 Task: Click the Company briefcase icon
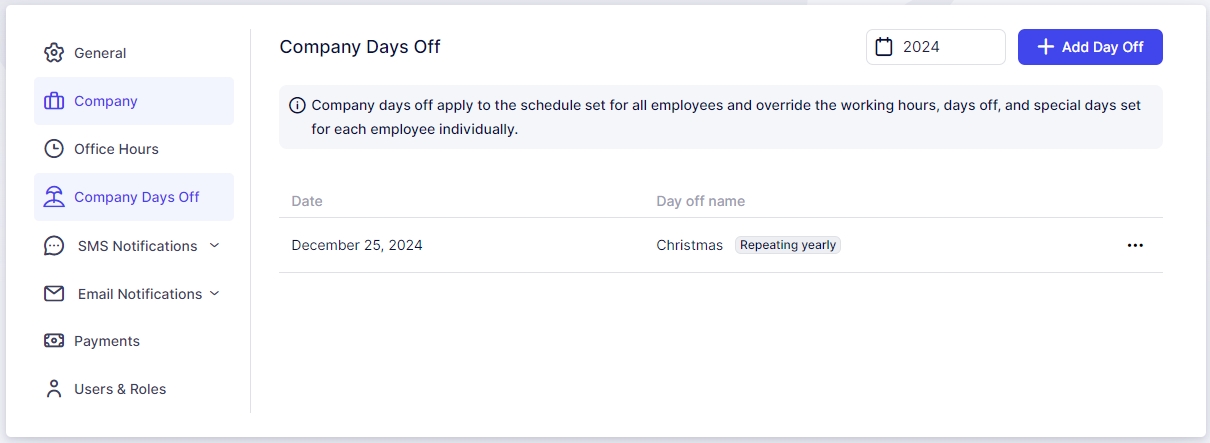[54, 101]
